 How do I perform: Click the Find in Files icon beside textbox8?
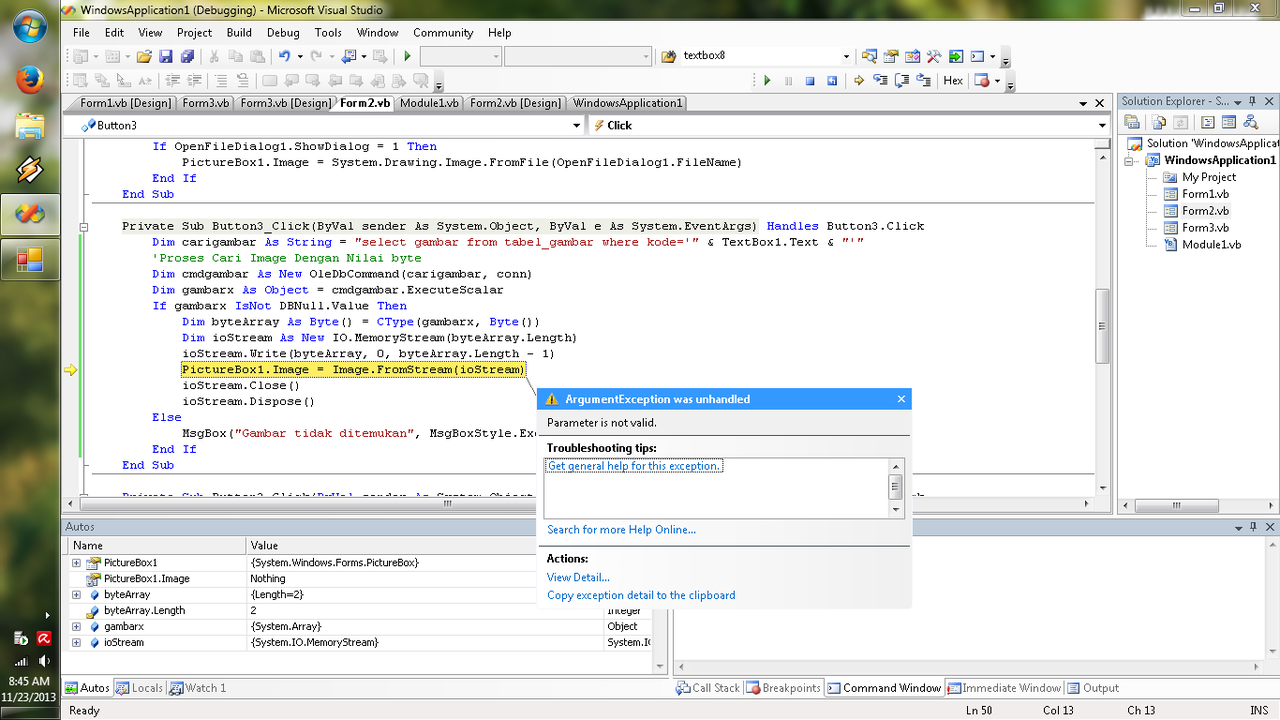point(669,56)
